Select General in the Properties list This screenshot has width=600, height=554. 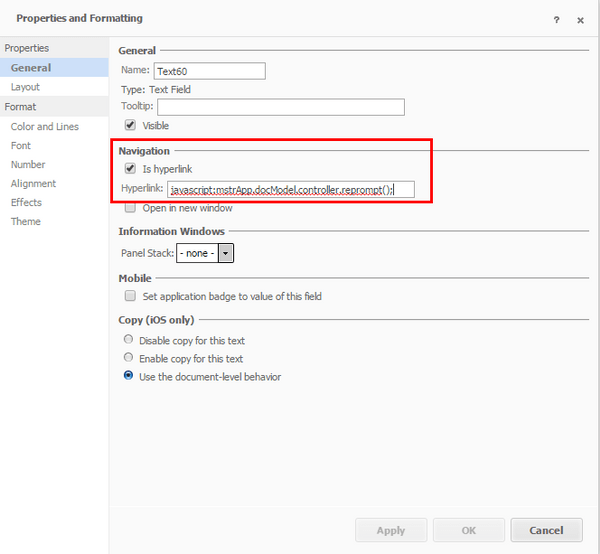pyautogui.click(x=31, y=68)
